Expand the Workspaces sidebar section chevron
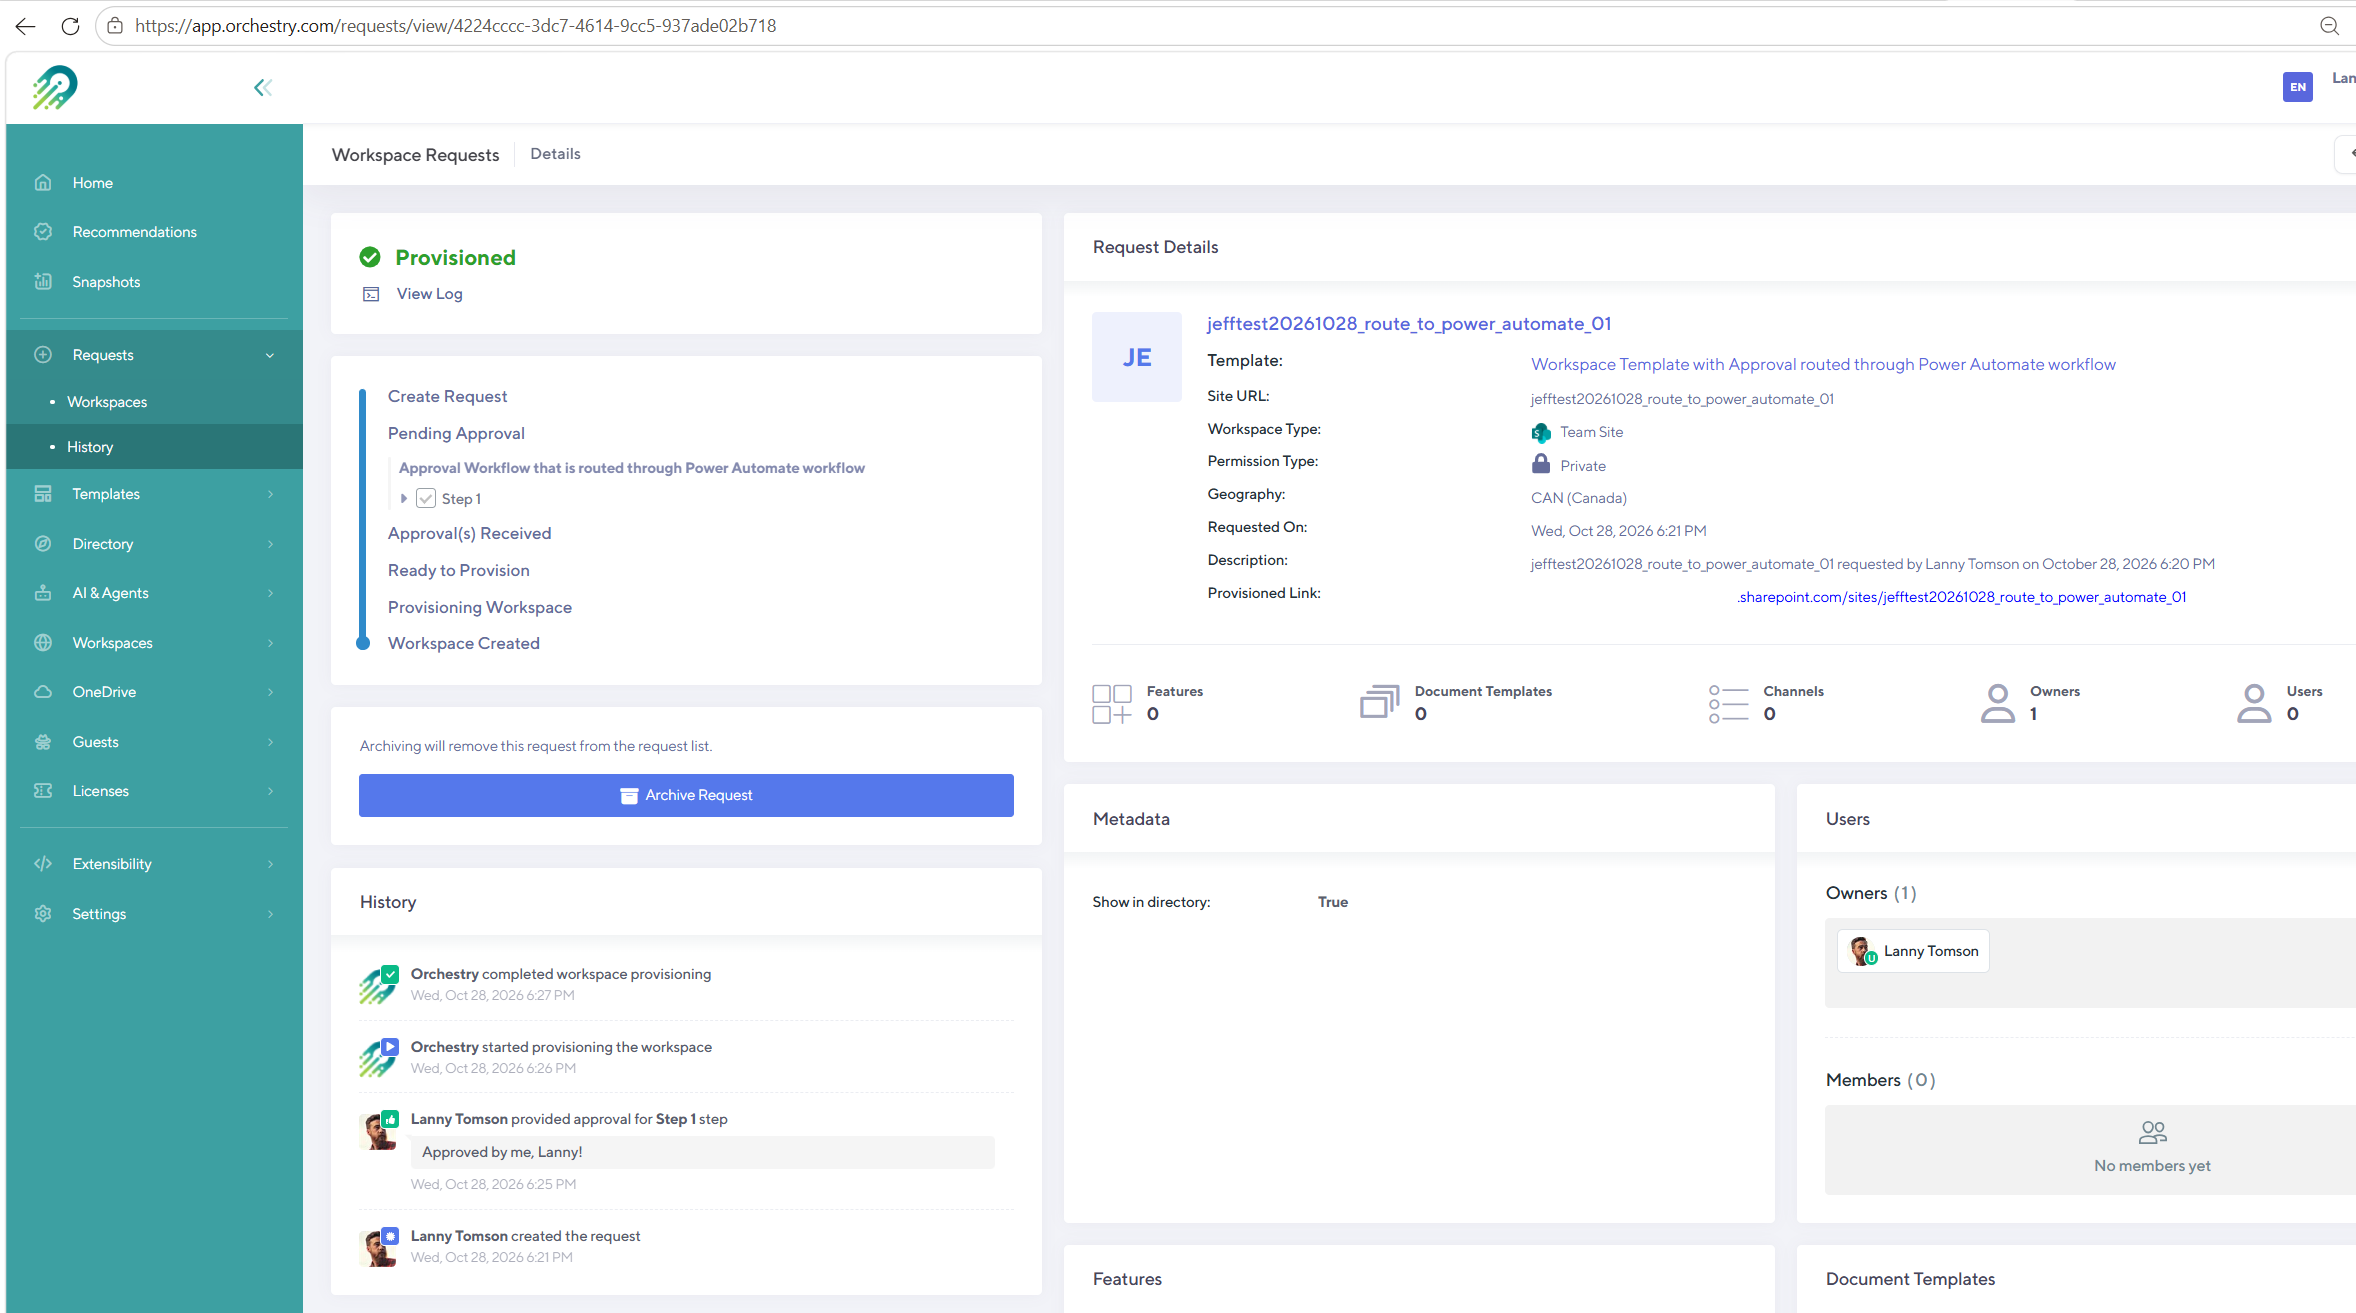 pos(270,643)
